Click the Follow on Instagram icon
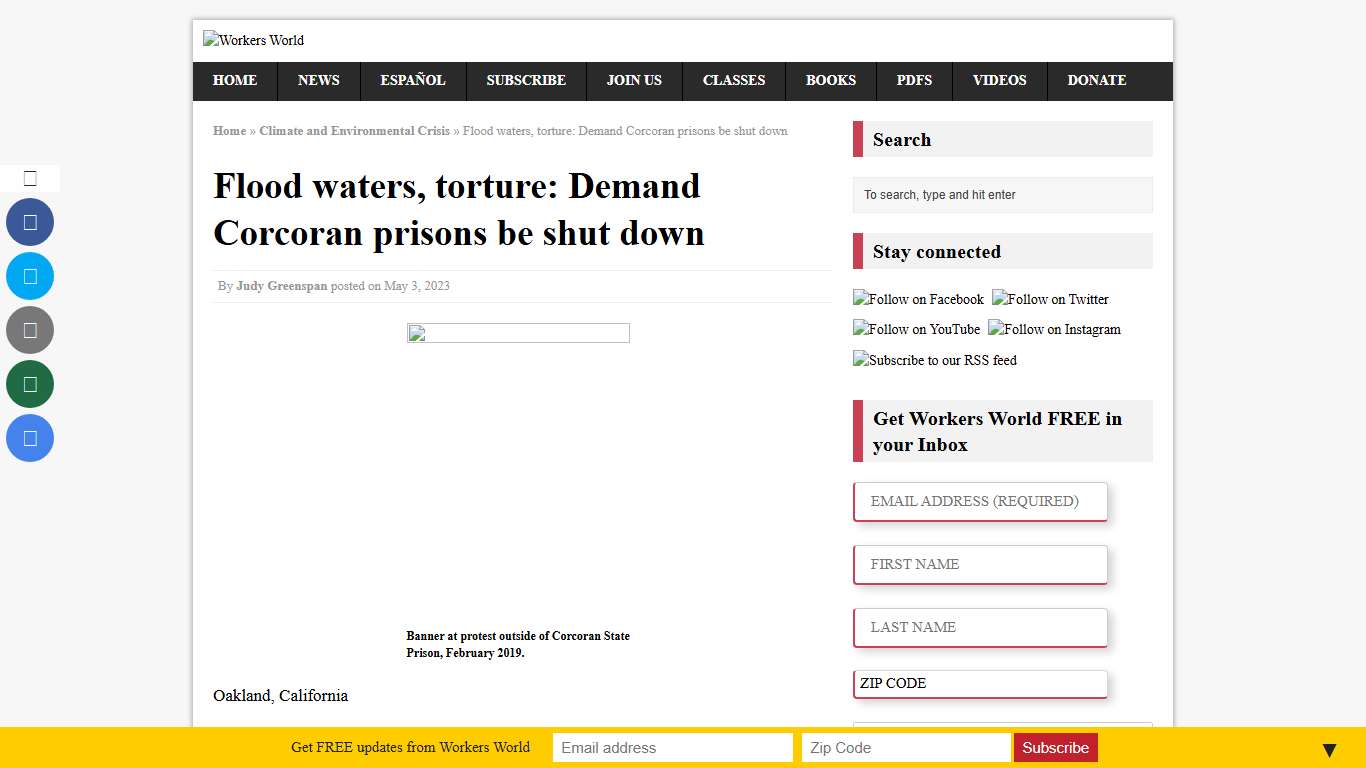Screen dimensions: 1366x768 pos(1054,329)
